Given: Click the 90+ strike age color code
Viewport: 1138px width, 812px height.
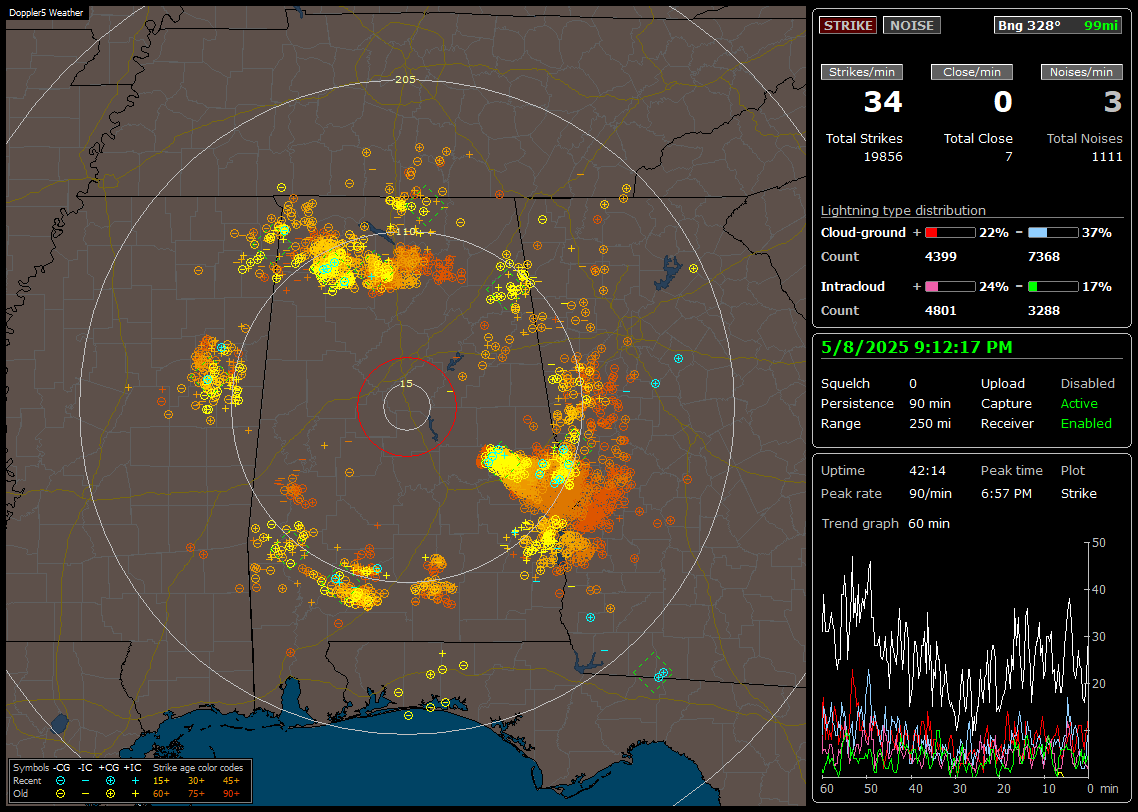Looking at the screenshot, I should pos(231,794).
